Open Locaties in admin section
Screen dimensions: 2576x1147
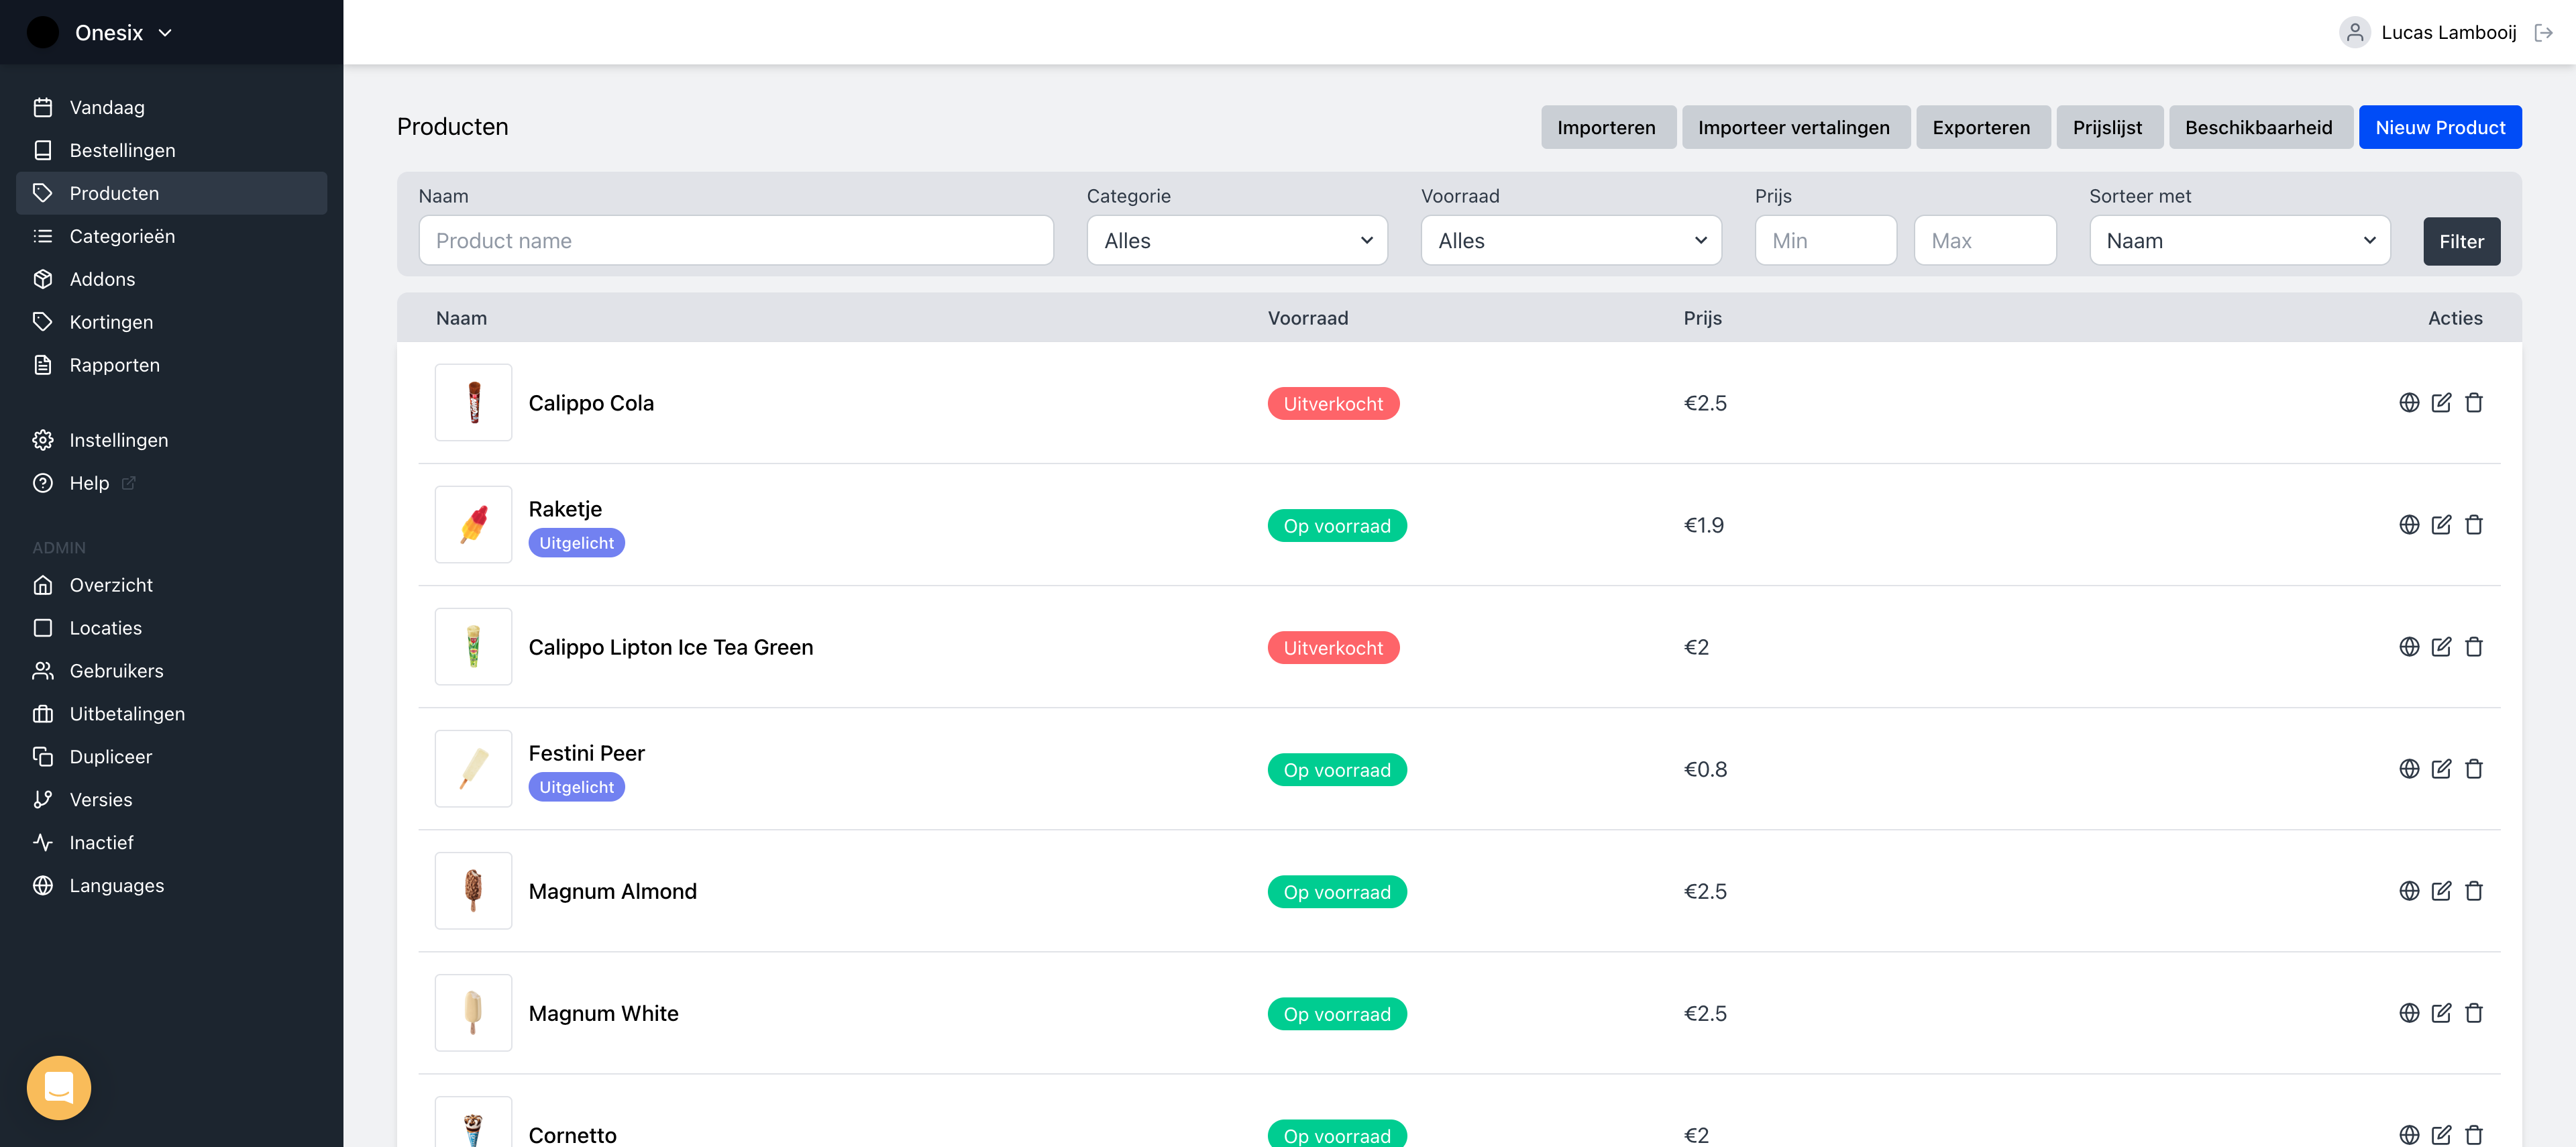(x=171, y=628)
